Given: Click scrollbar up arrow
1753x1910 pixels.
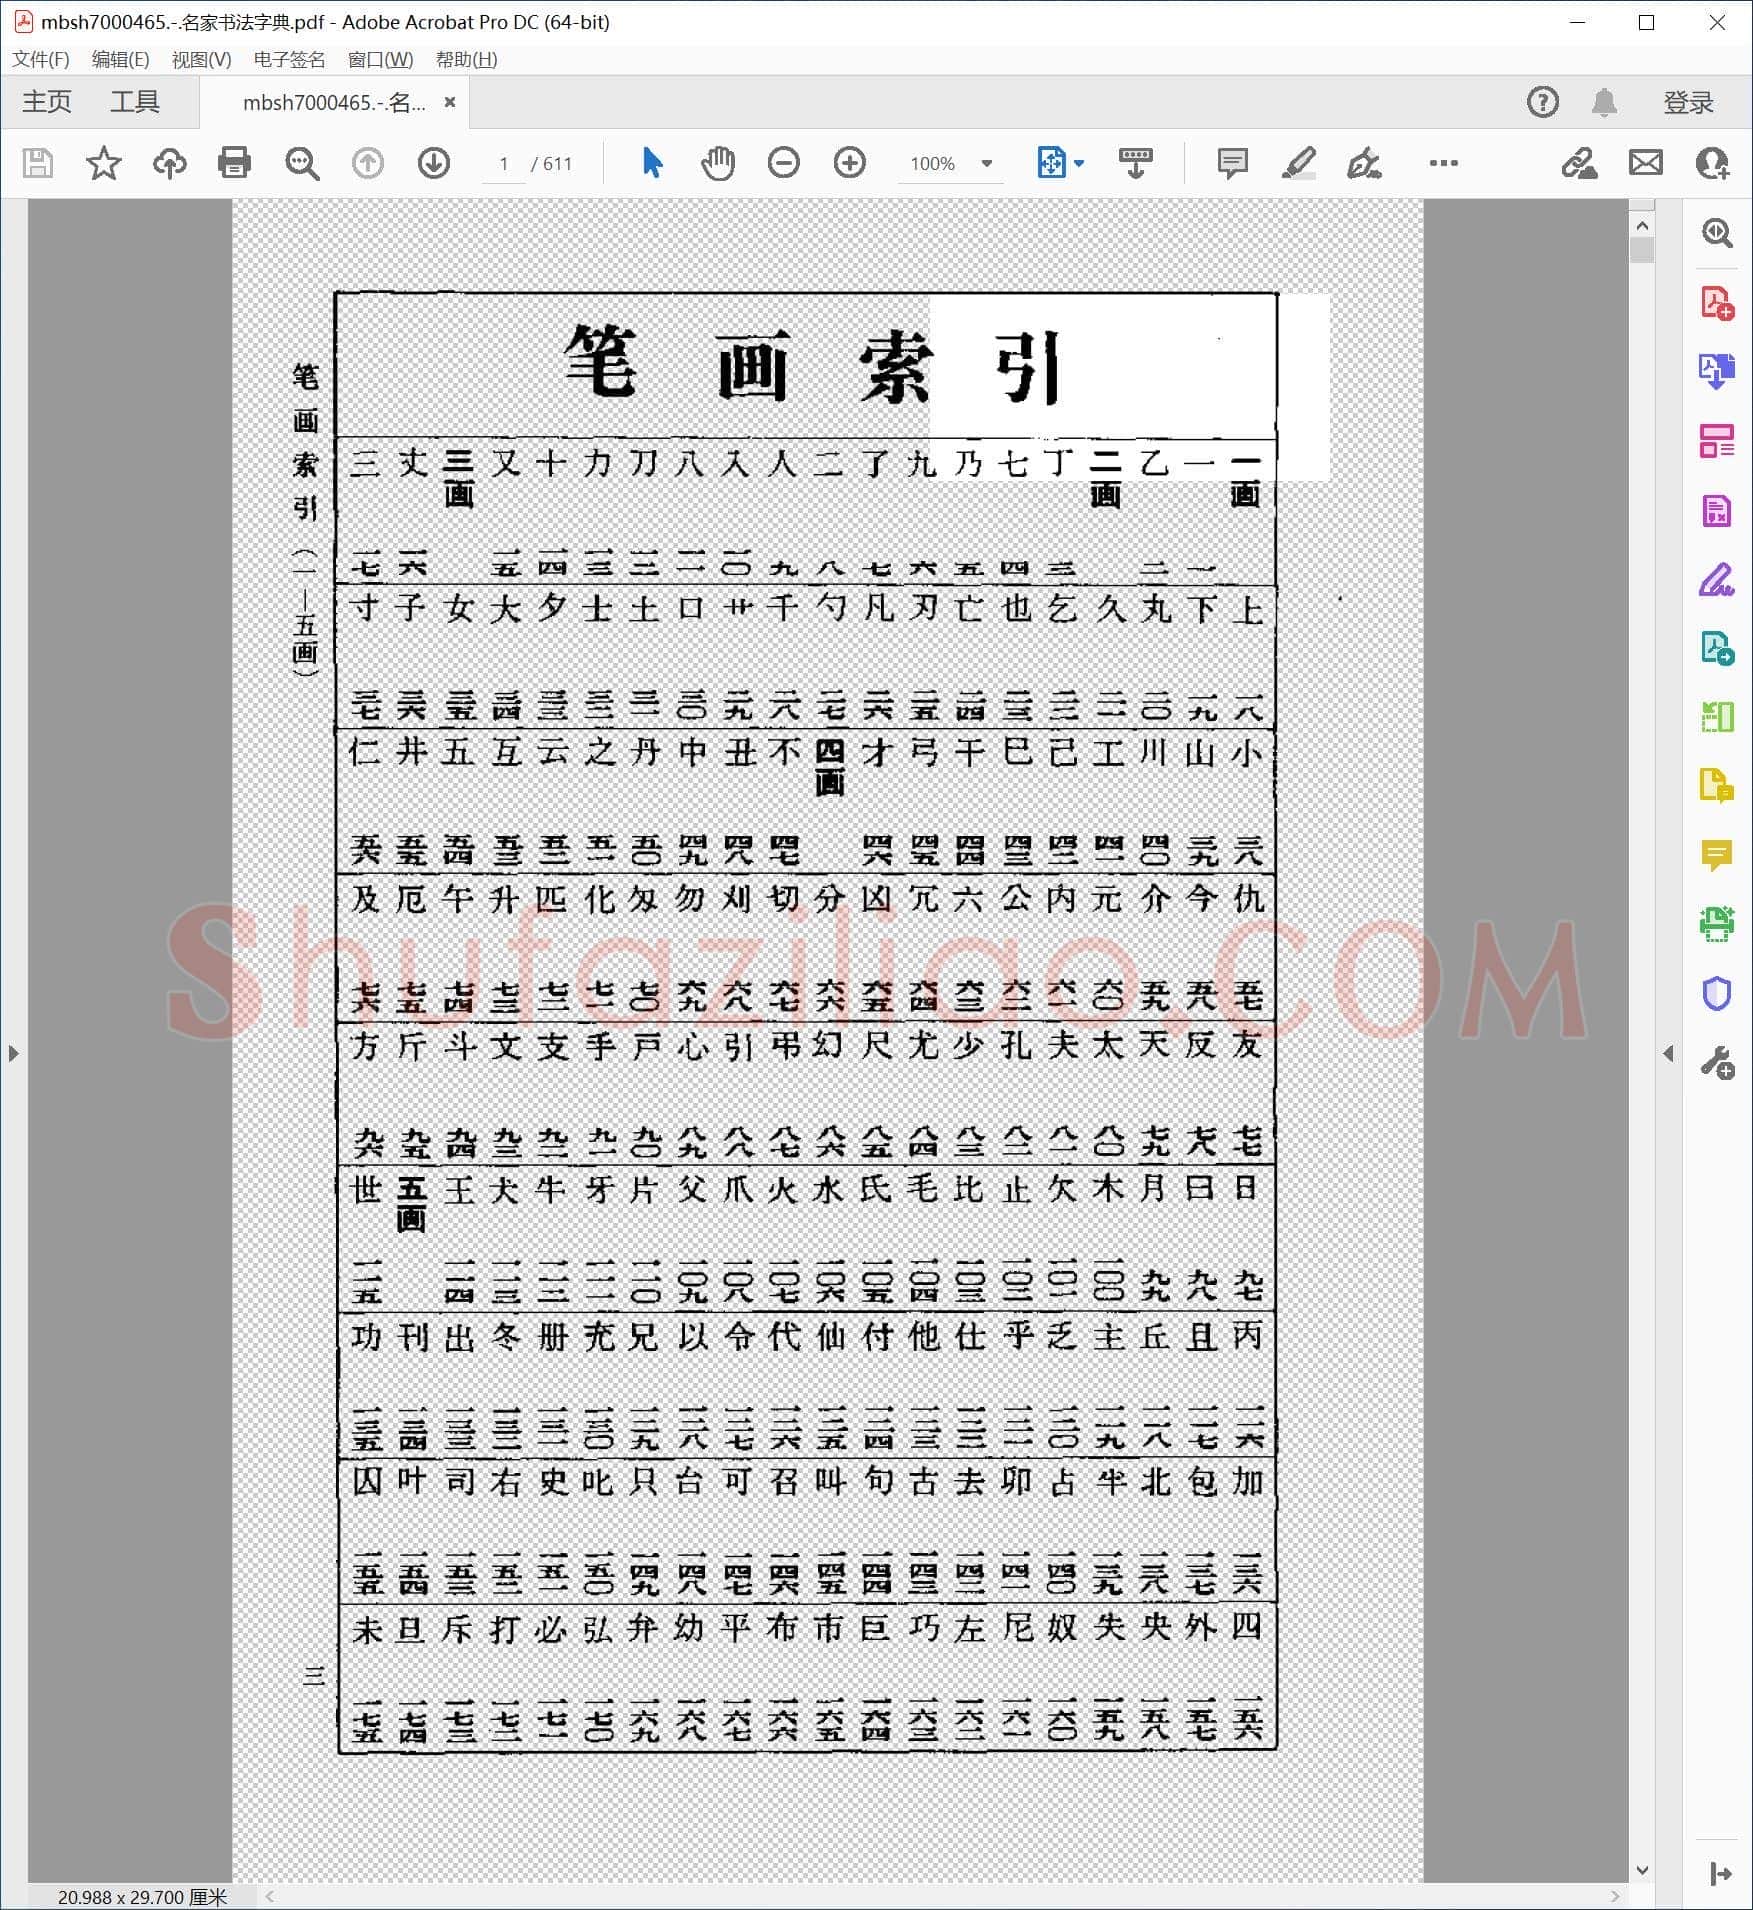Looking at the screenshot, I should 1642,225.
